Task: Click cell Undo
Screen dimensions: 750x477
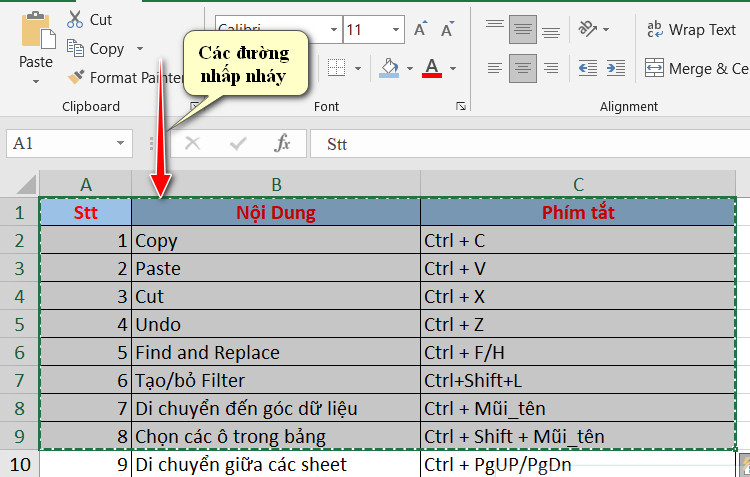Action: (276, 324)
